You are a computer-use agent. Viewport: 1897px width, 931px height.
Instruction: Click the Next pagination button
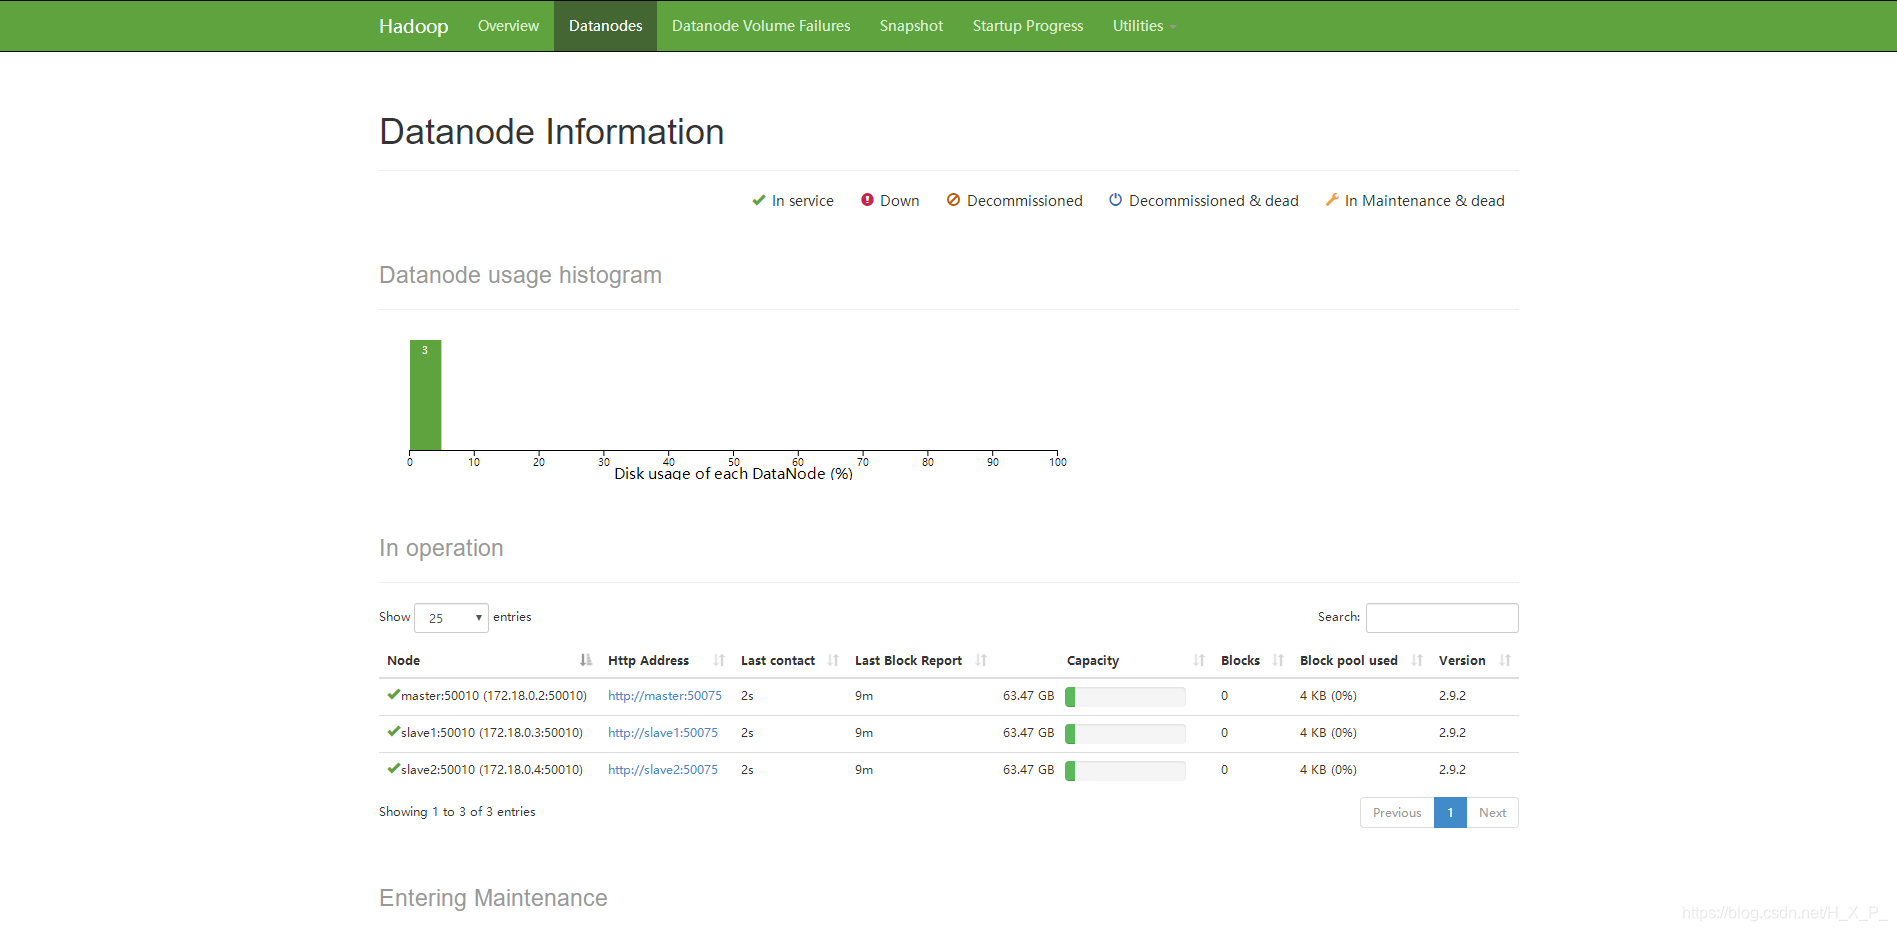(1492, 813)
